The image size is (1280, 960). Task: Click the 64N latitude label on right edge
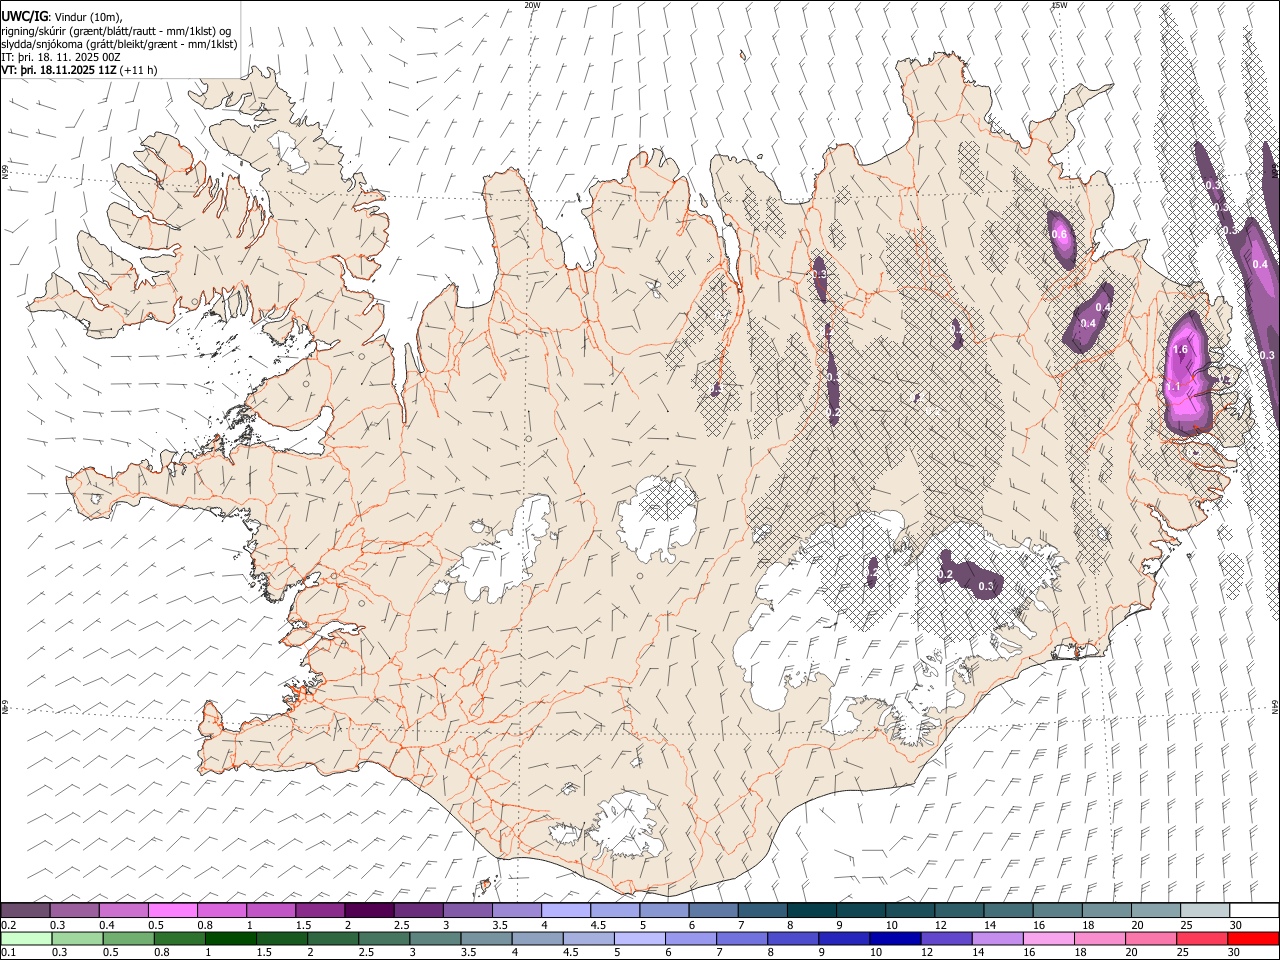1275,706
